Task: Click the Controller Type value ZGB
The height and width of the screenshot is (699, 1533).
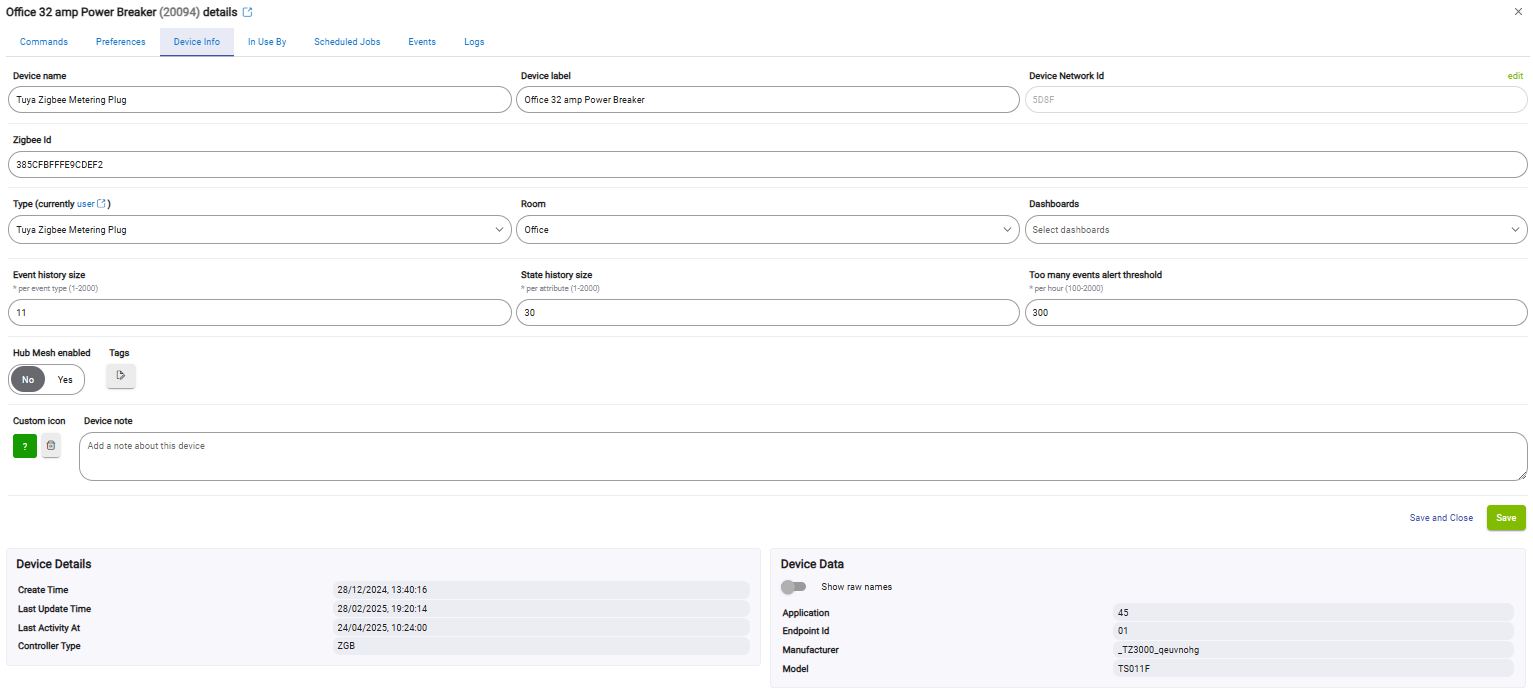Action: tap(541, 646)
